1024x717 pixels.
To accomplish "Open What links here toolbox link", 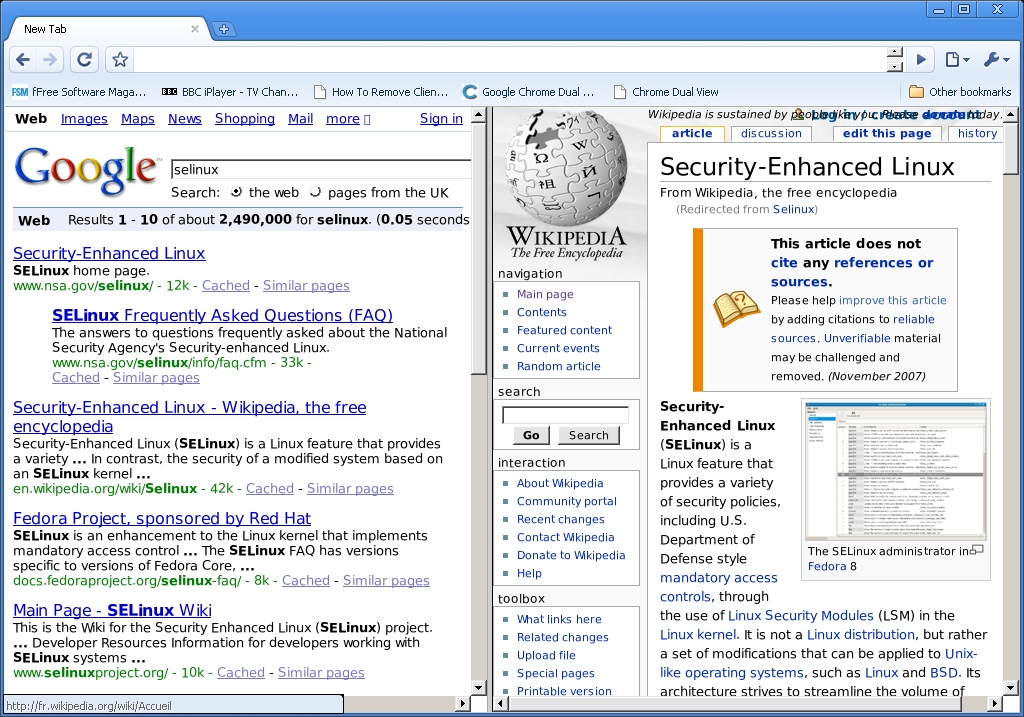I will pos(559,619).
